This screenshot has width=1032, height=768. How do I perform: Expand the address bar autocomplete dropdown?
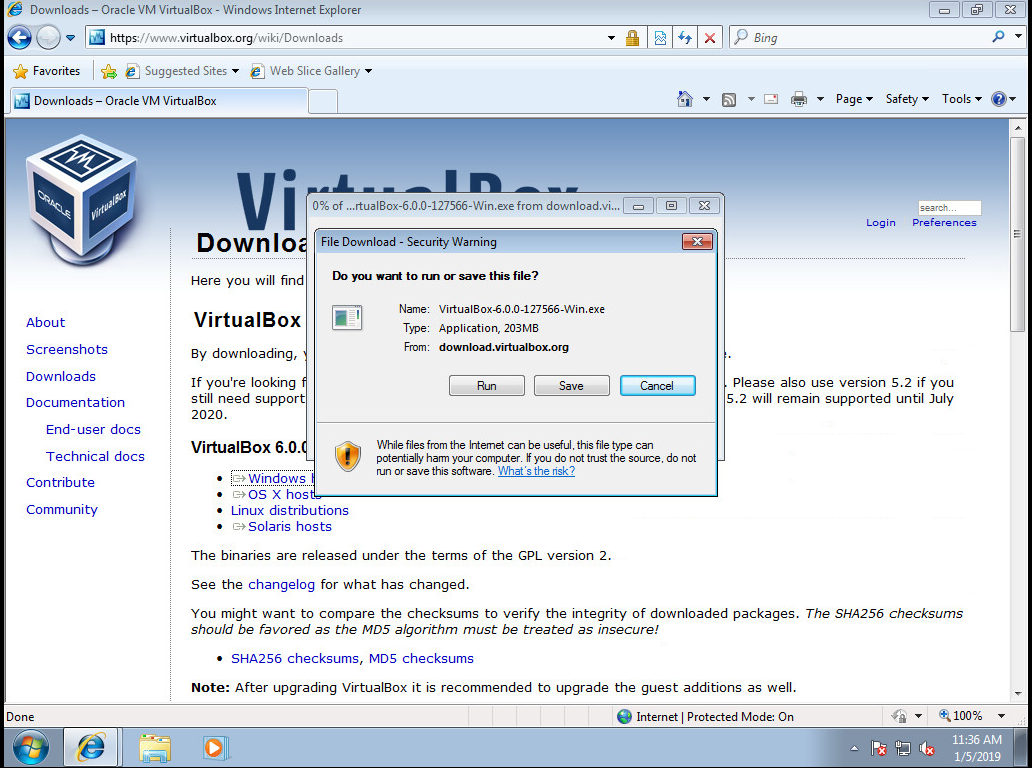pos(611,38)
